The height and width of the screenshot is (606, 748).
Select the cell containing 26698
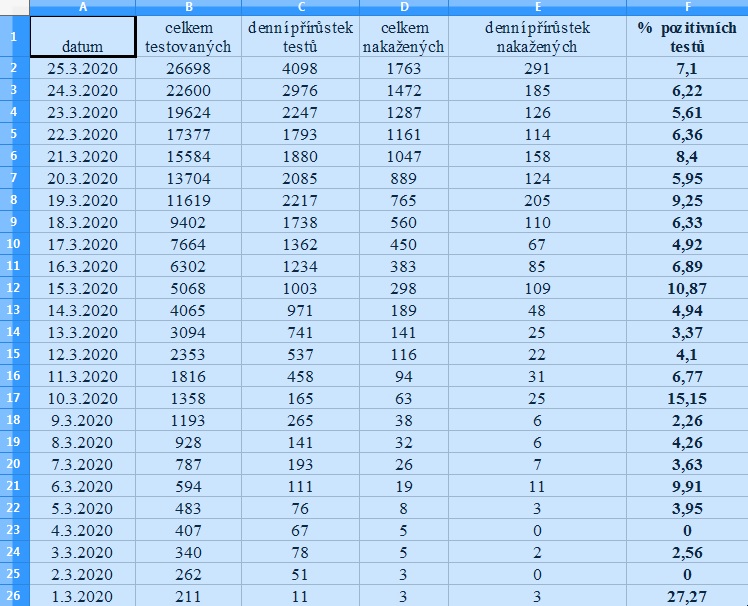(x=188, y=68)
